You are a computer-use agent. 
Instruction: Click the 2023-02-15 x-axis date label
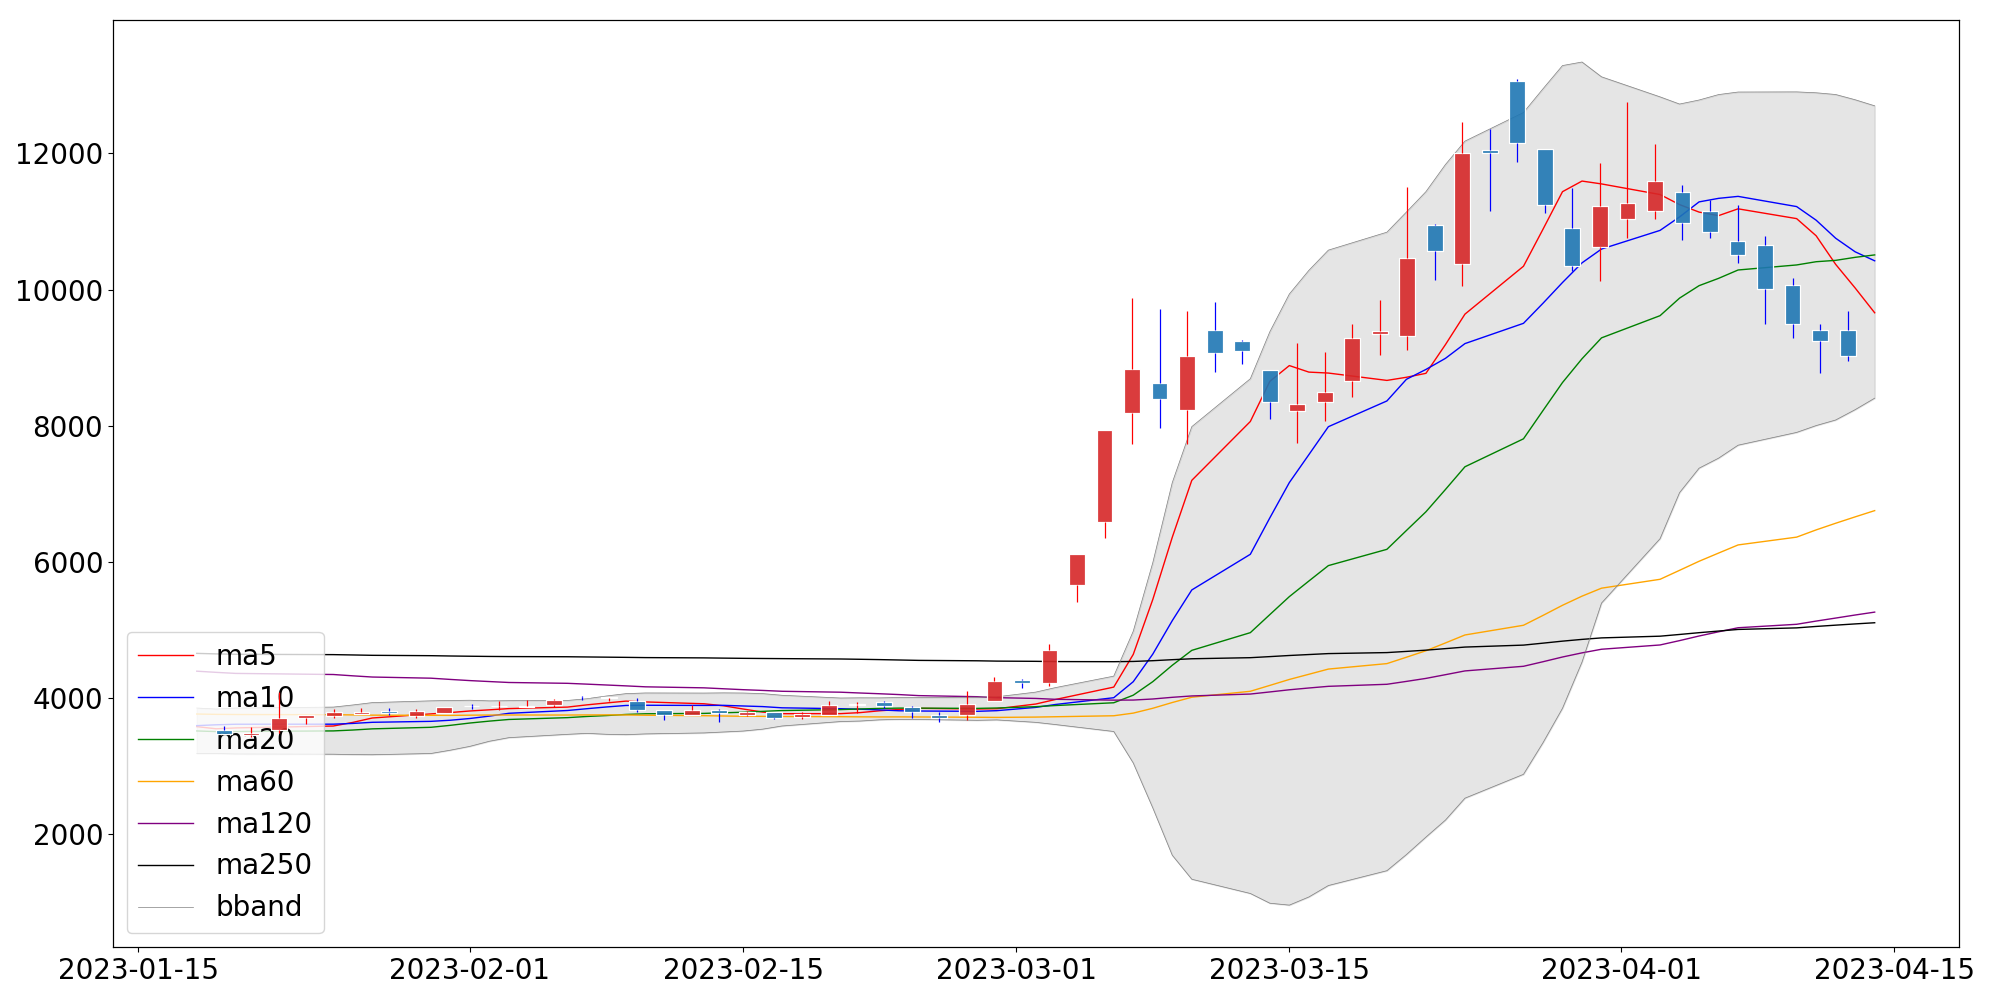click(x=743, y=971)
